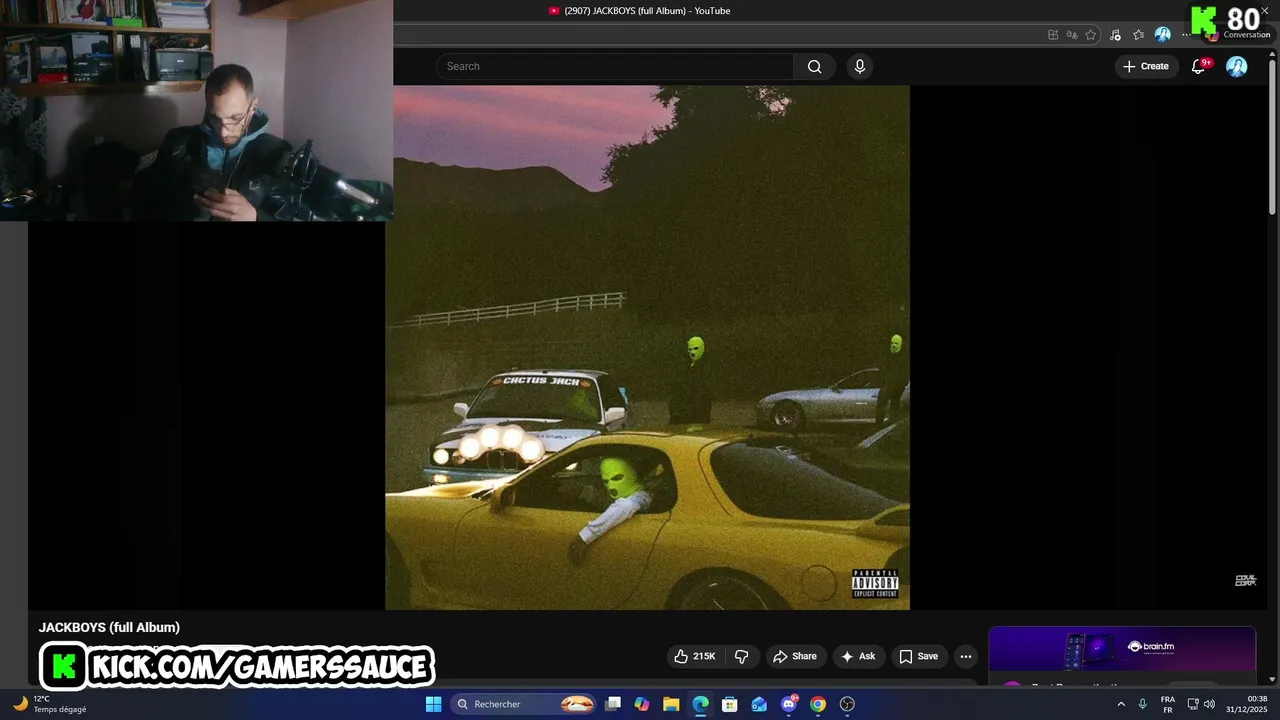Save video to a playlist
This screenshot has height=720, width=1280.
[918, 656]
